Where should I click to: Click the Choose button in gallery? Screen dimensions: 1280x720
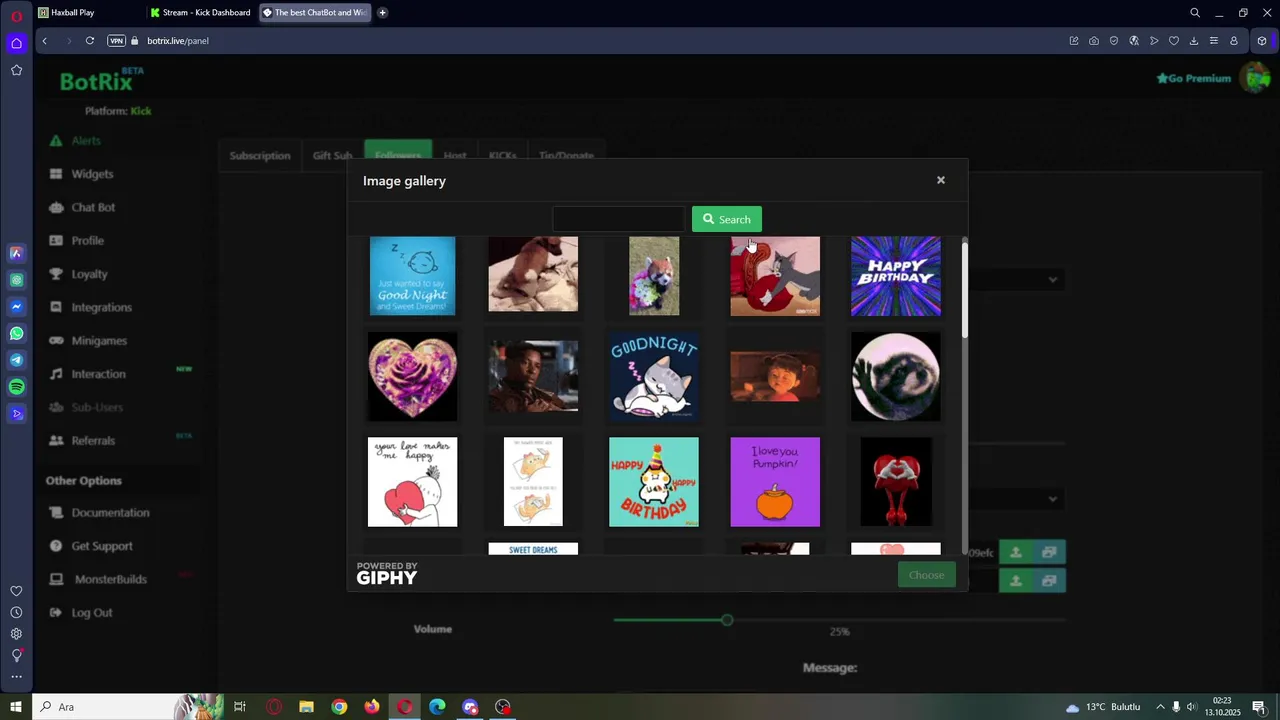coord(927,575)
